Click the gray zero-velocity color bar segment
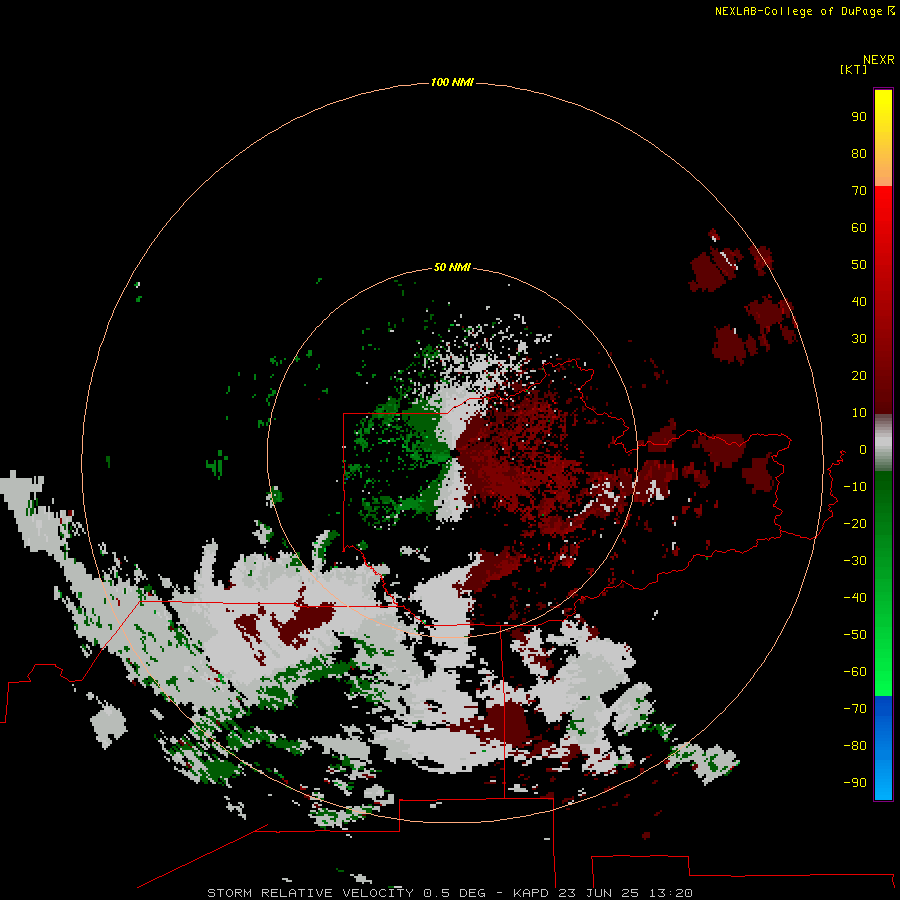This screenshot has width=900, height=900. tap(883, 443)
